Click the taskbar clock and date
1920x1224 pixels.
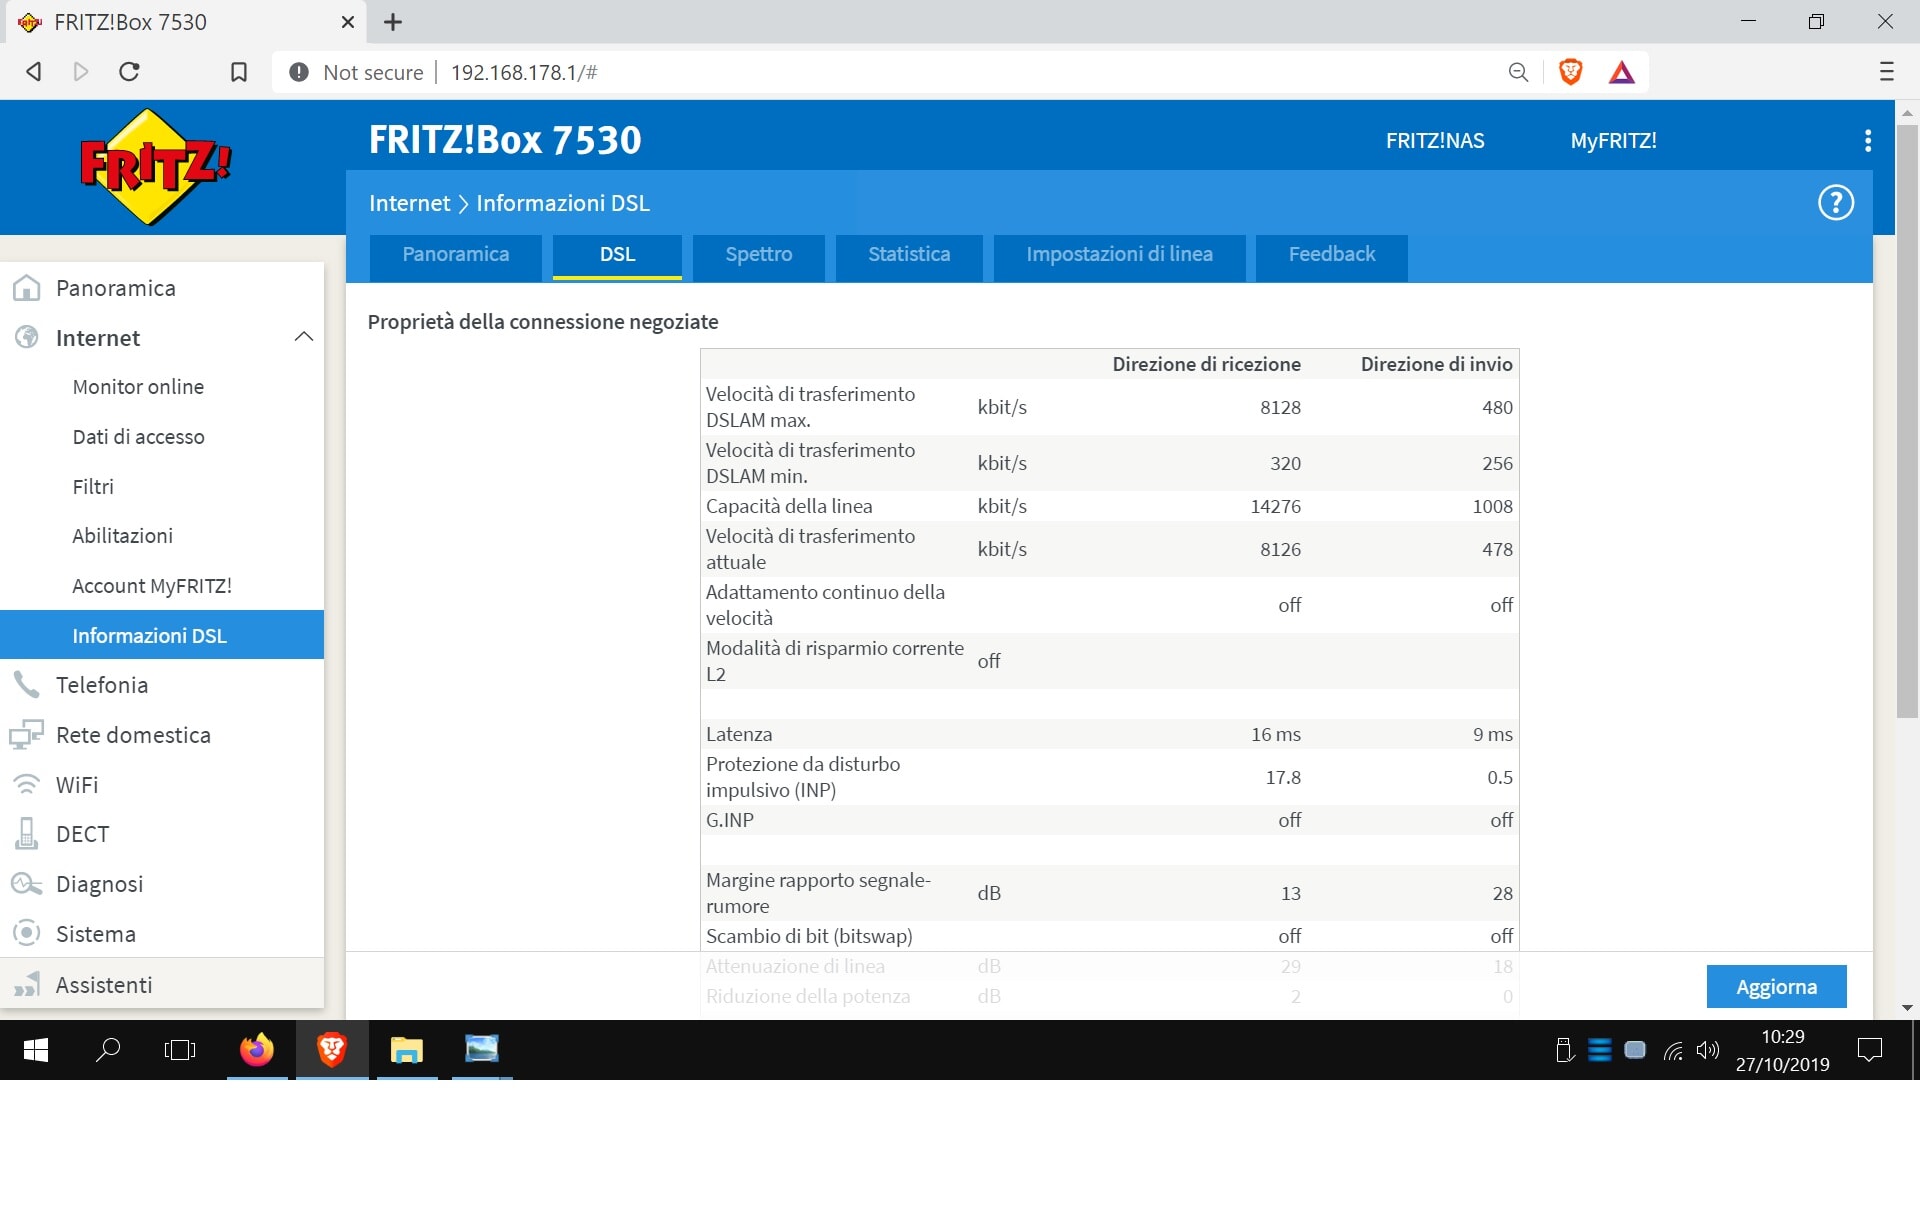pyautogui.click(x=1782, y=1050)
